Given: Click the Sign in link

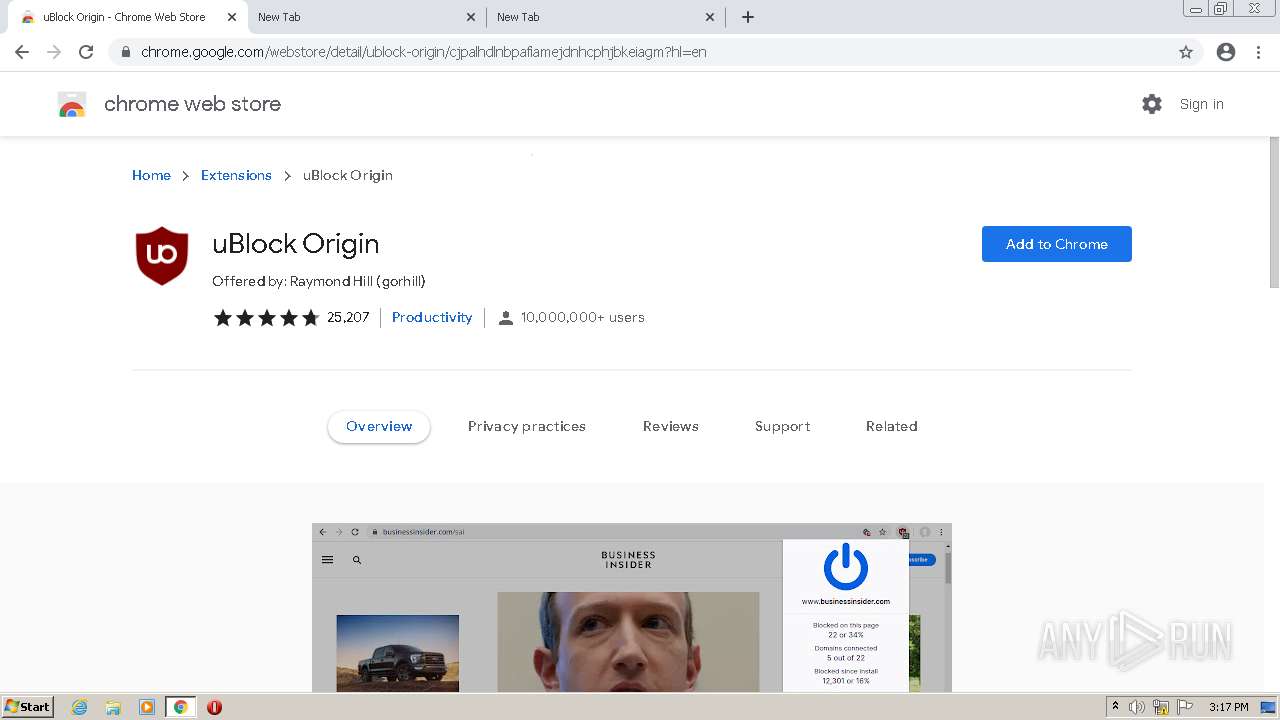Looking at the screenshot, I should pos(1201,104).
